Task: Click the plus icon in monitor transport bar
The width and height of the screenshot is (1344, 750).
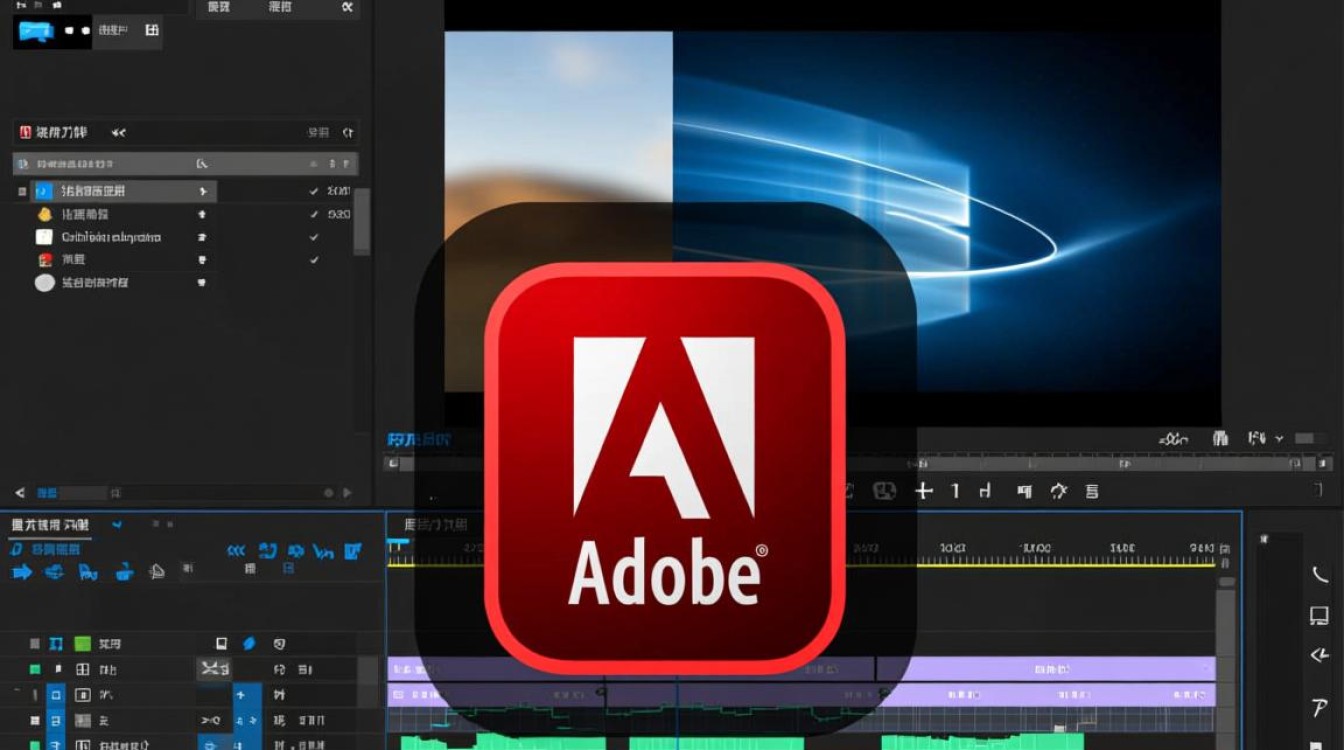Action: [x=924, y=491]
